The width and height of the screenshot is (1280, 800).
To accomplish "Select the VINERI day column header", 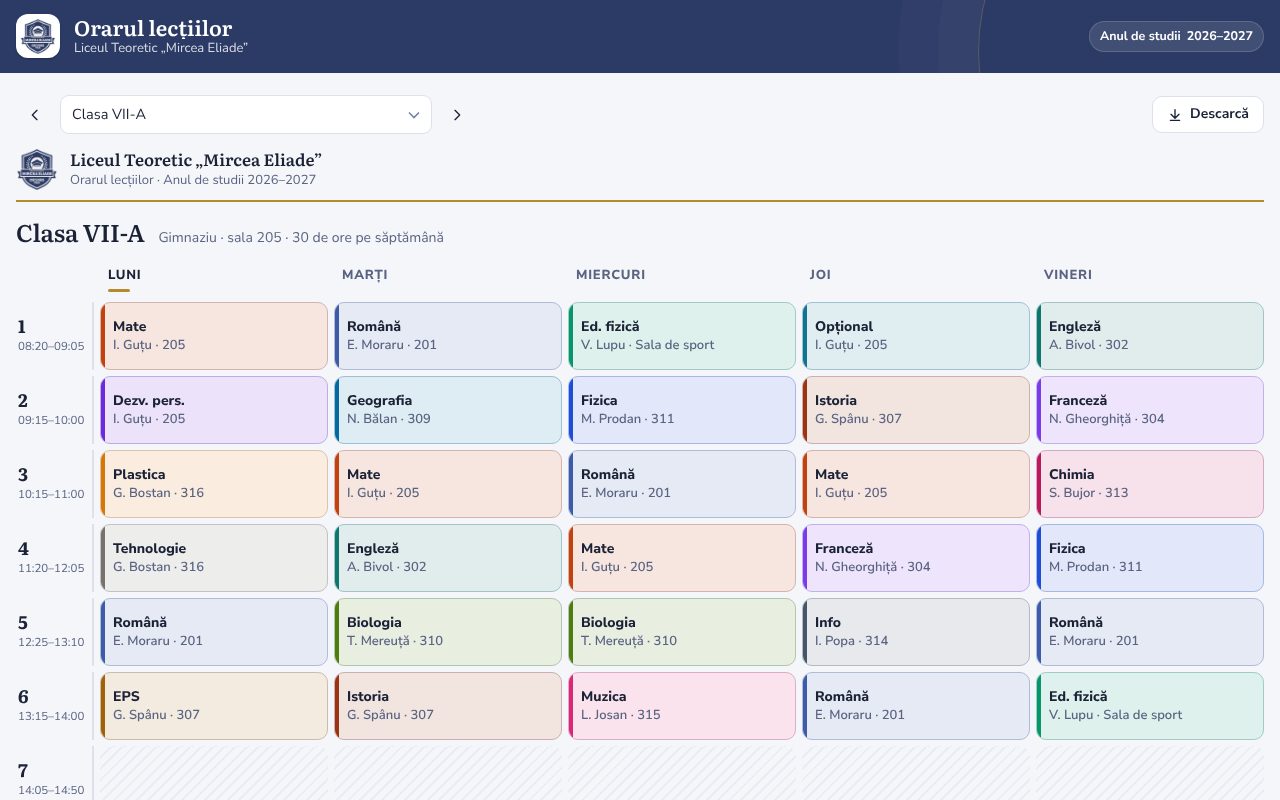I will [1068, 275].
